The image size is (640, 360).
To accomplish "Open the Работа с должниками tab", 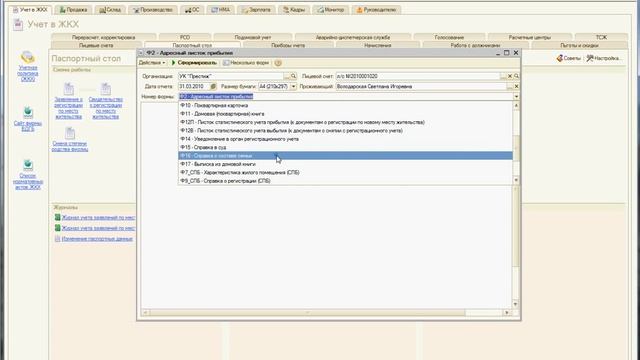I will point(476,45).
